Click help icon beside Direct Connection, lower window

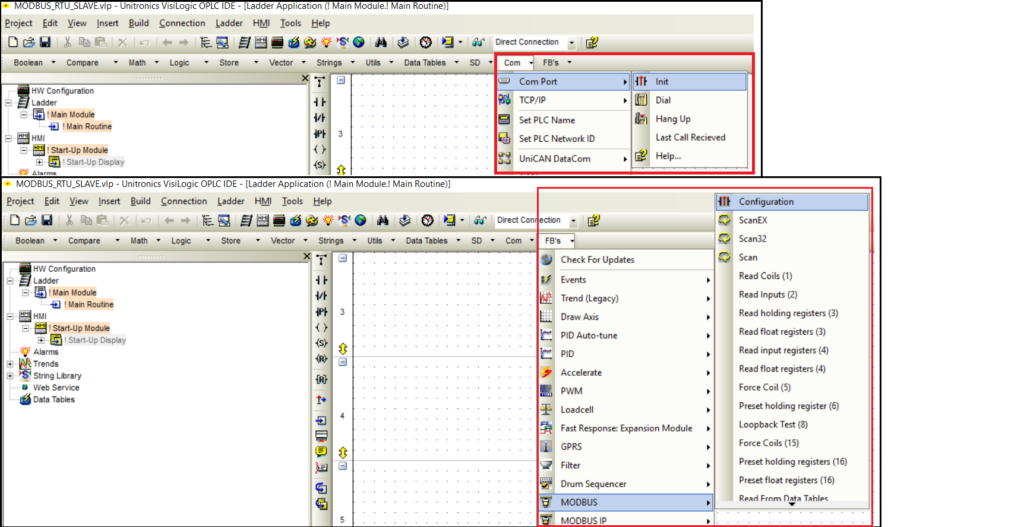point(593,221)
